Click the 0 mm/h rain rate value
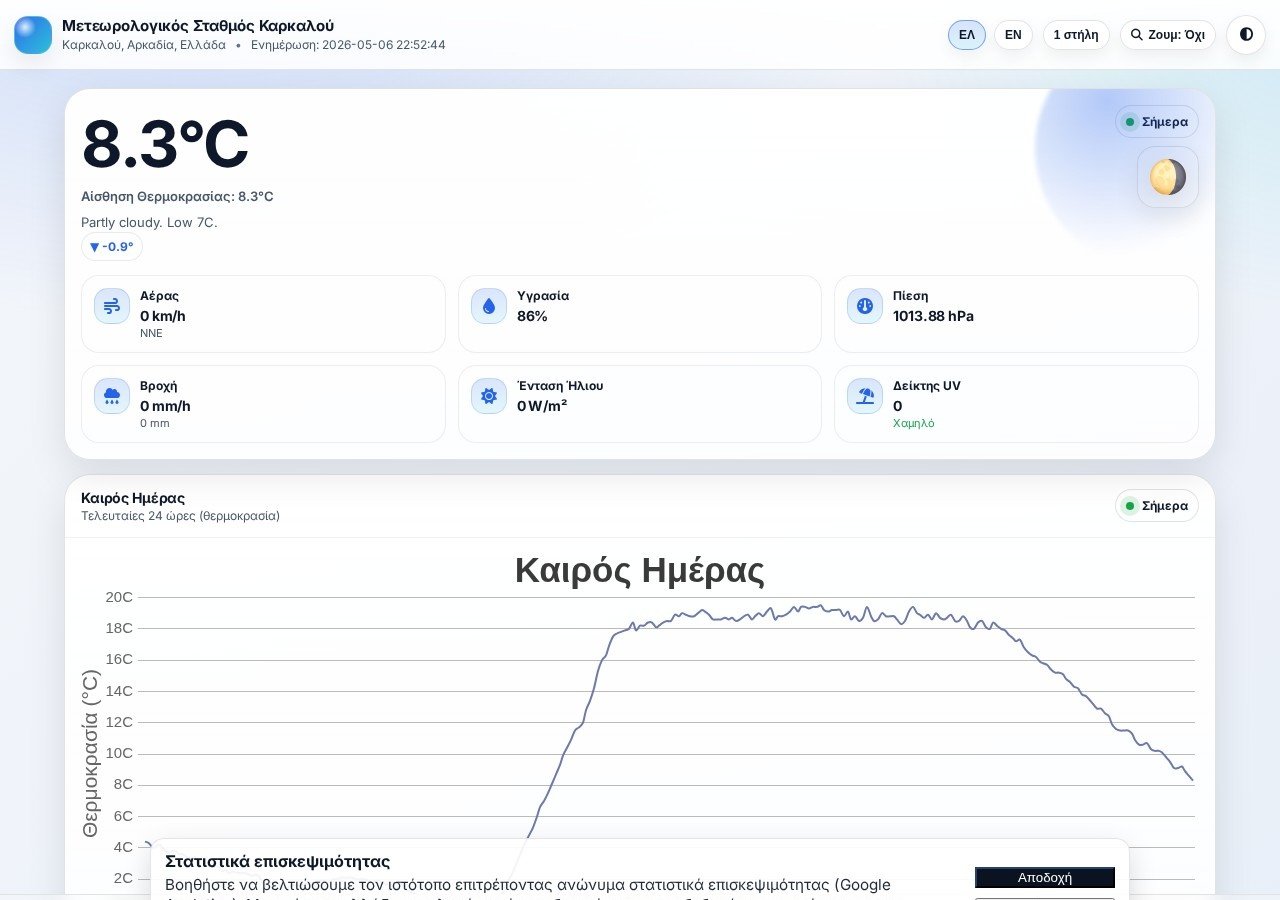 click(x=165, y=406)
